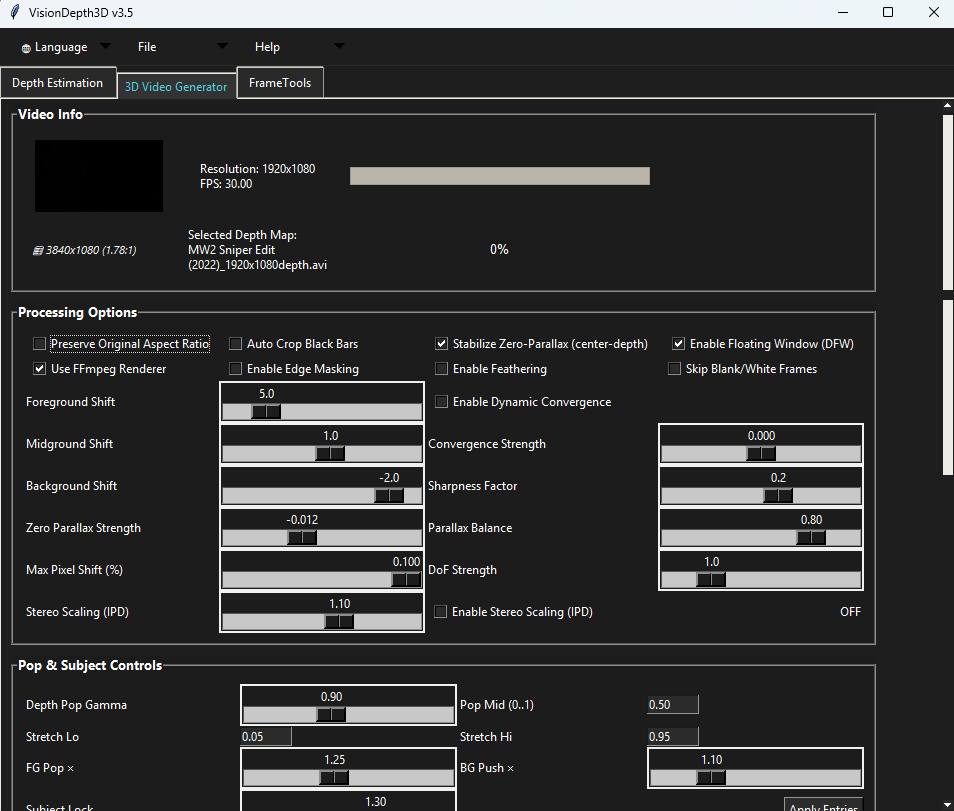Enable Preserve Original Aspect Ratio checkbox

coord(40,344)
